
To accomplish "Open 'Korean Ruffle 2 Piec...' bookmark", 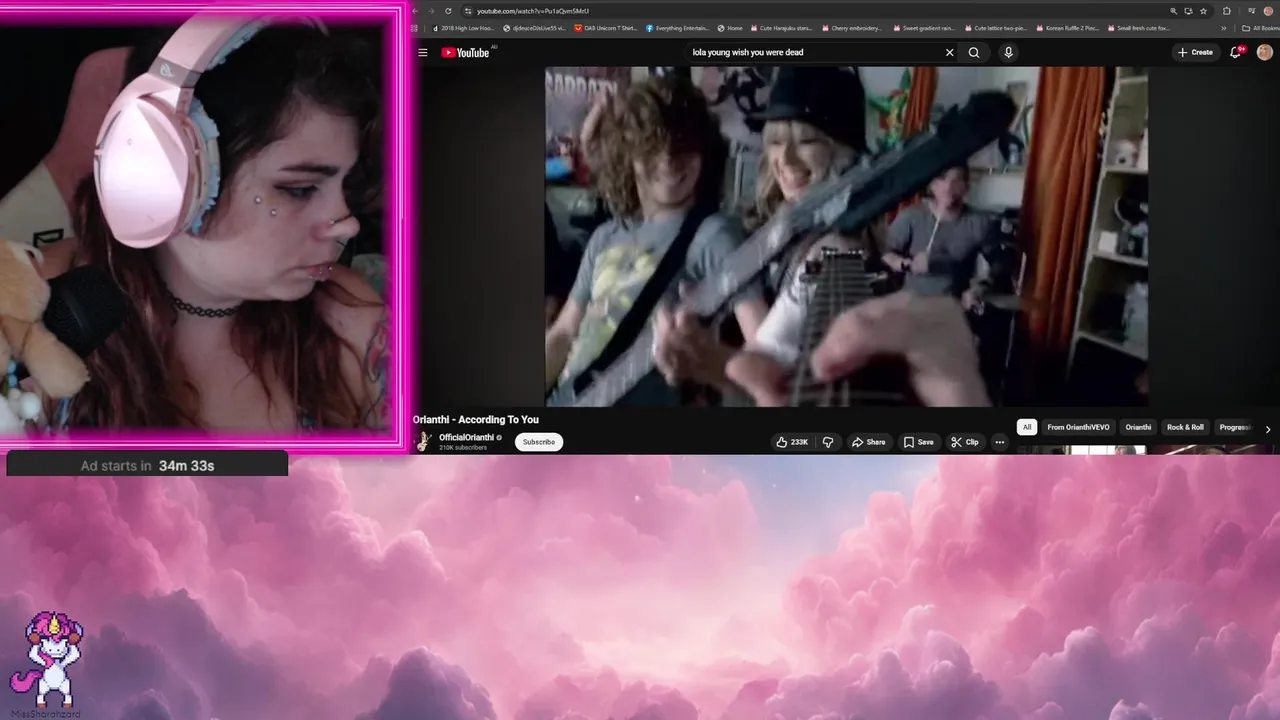I will coord(1068,28).
